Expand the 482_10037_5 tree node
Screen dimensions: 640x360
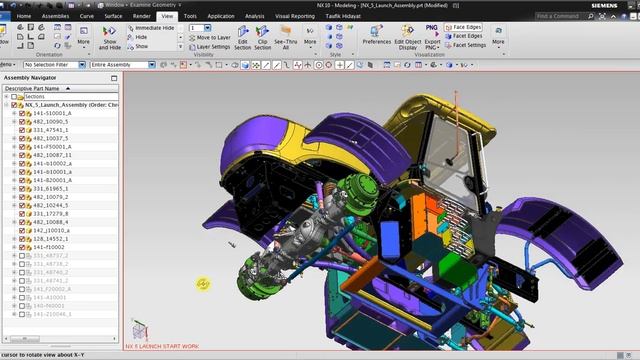[x=14, y=138]
